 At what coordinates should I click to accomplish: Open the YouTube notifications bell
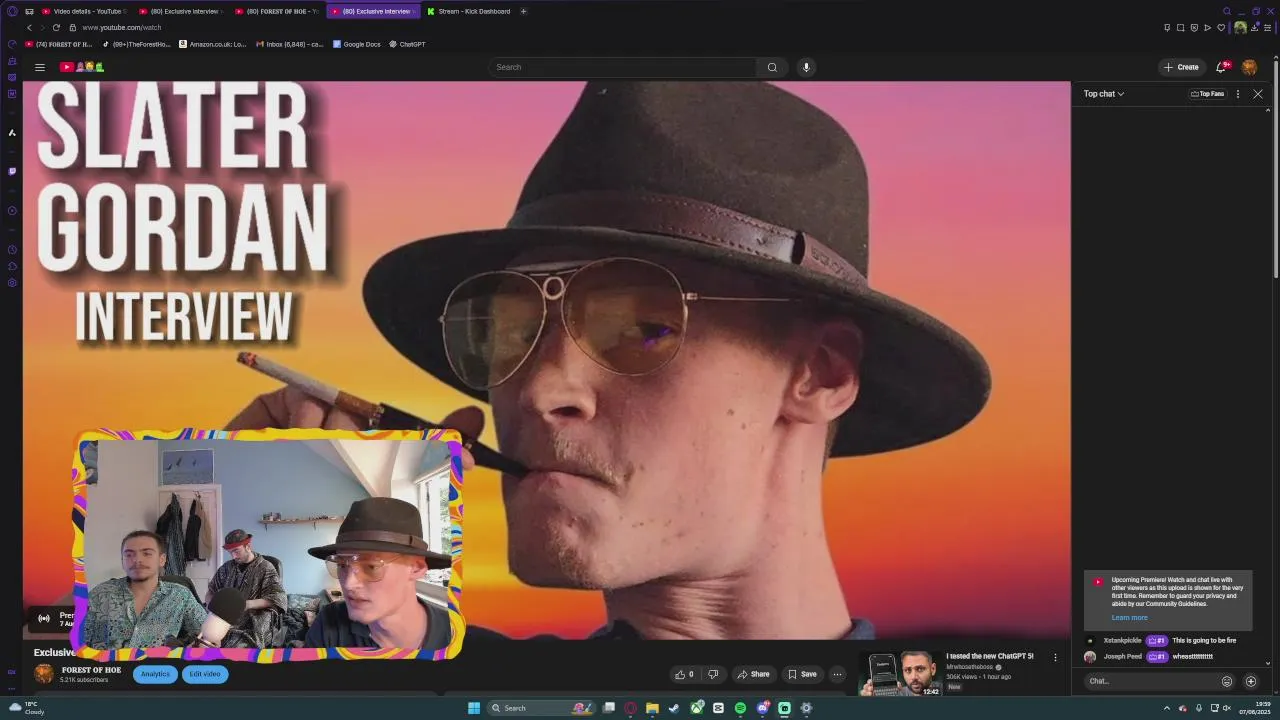(1222, 67)
